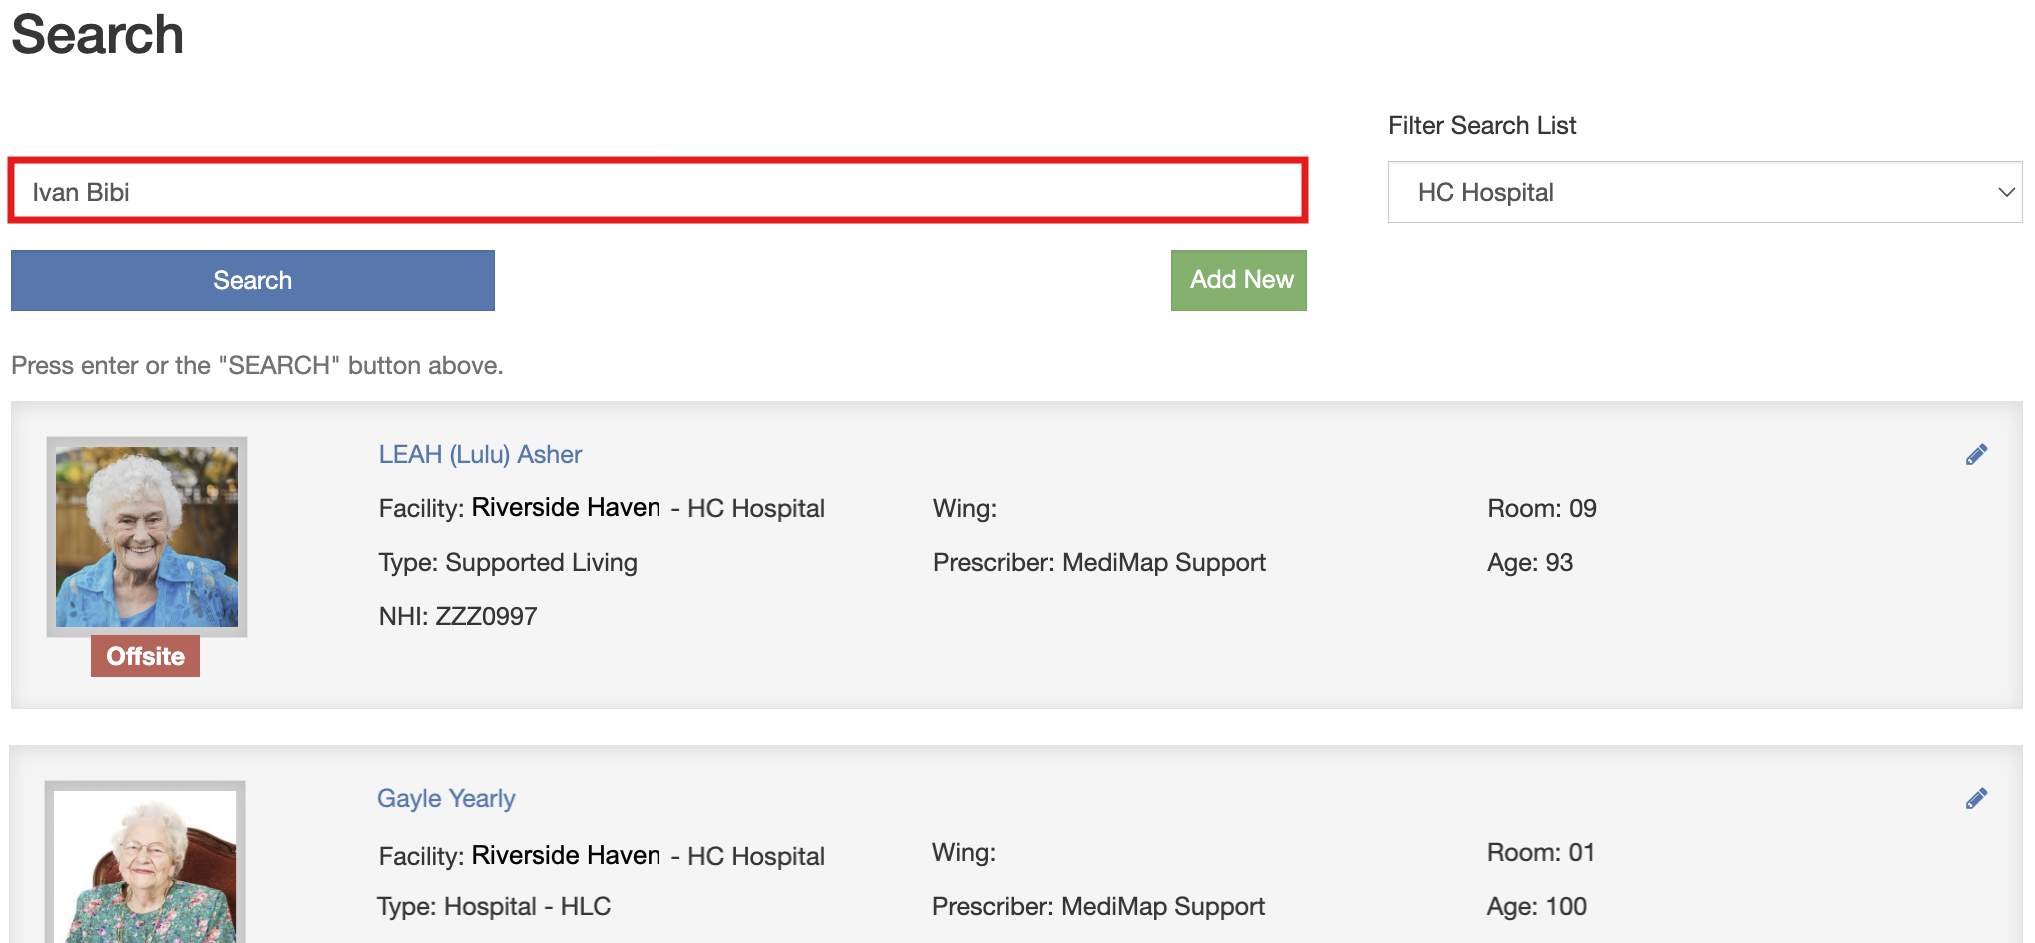Click the Room: 01 field

click(x=1540, y=853)
